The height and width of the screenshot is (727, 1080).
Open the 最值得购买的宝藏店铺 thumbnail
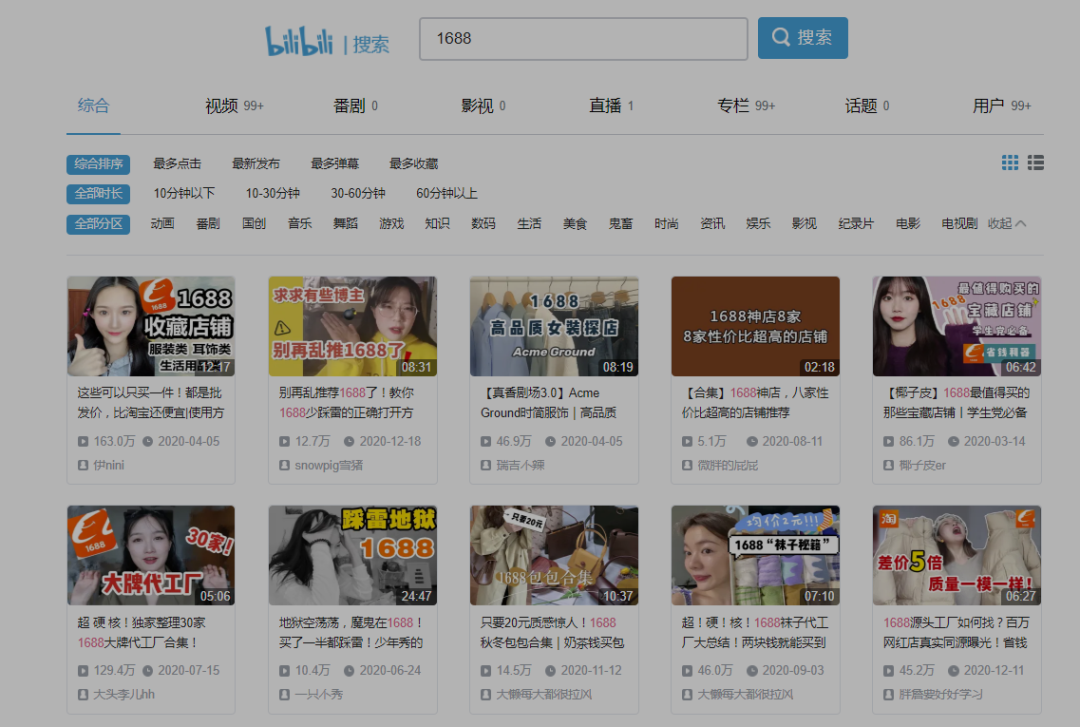pos(957,327)
